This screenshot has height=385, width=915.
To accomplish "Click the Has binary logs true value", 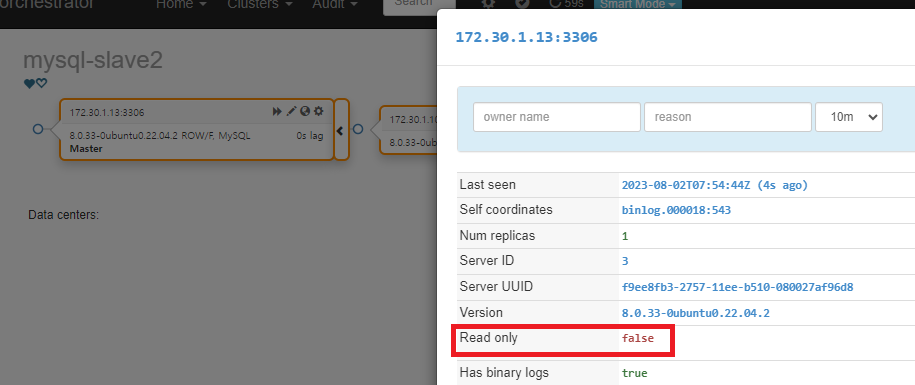I will [634, 373].
